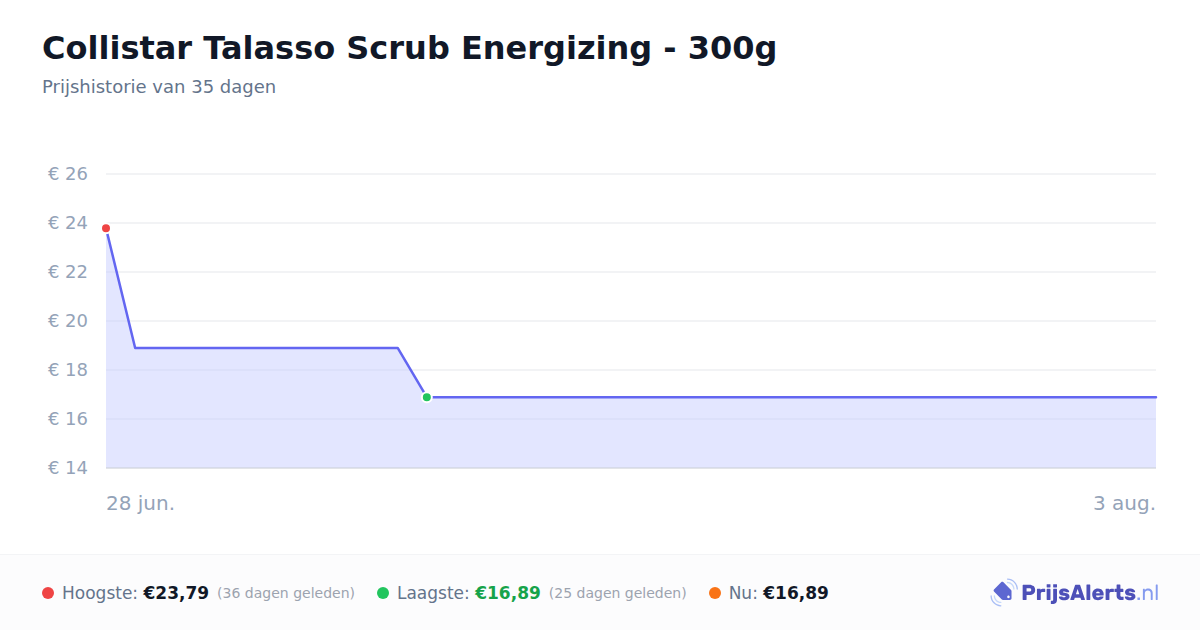Click the green Laagste legend dot
This screenshot has width=1200, height=630.
pyautogui.click(x=383, y=593)
